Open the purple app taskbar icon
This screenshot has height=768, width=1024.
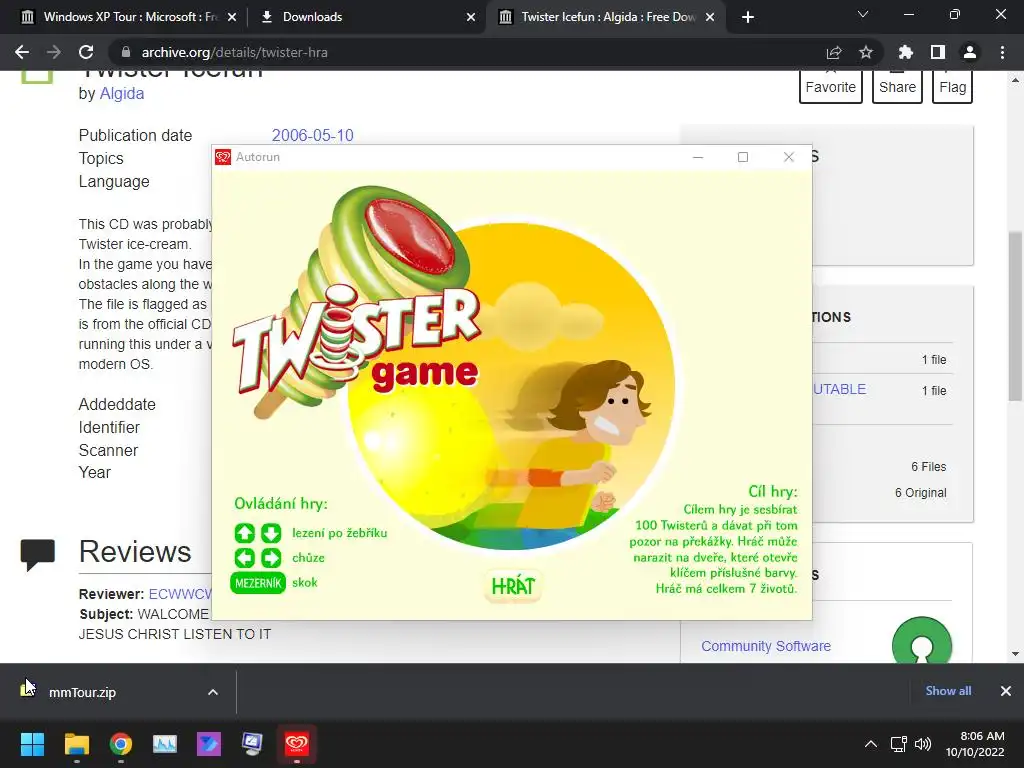[x=209, y=744]
